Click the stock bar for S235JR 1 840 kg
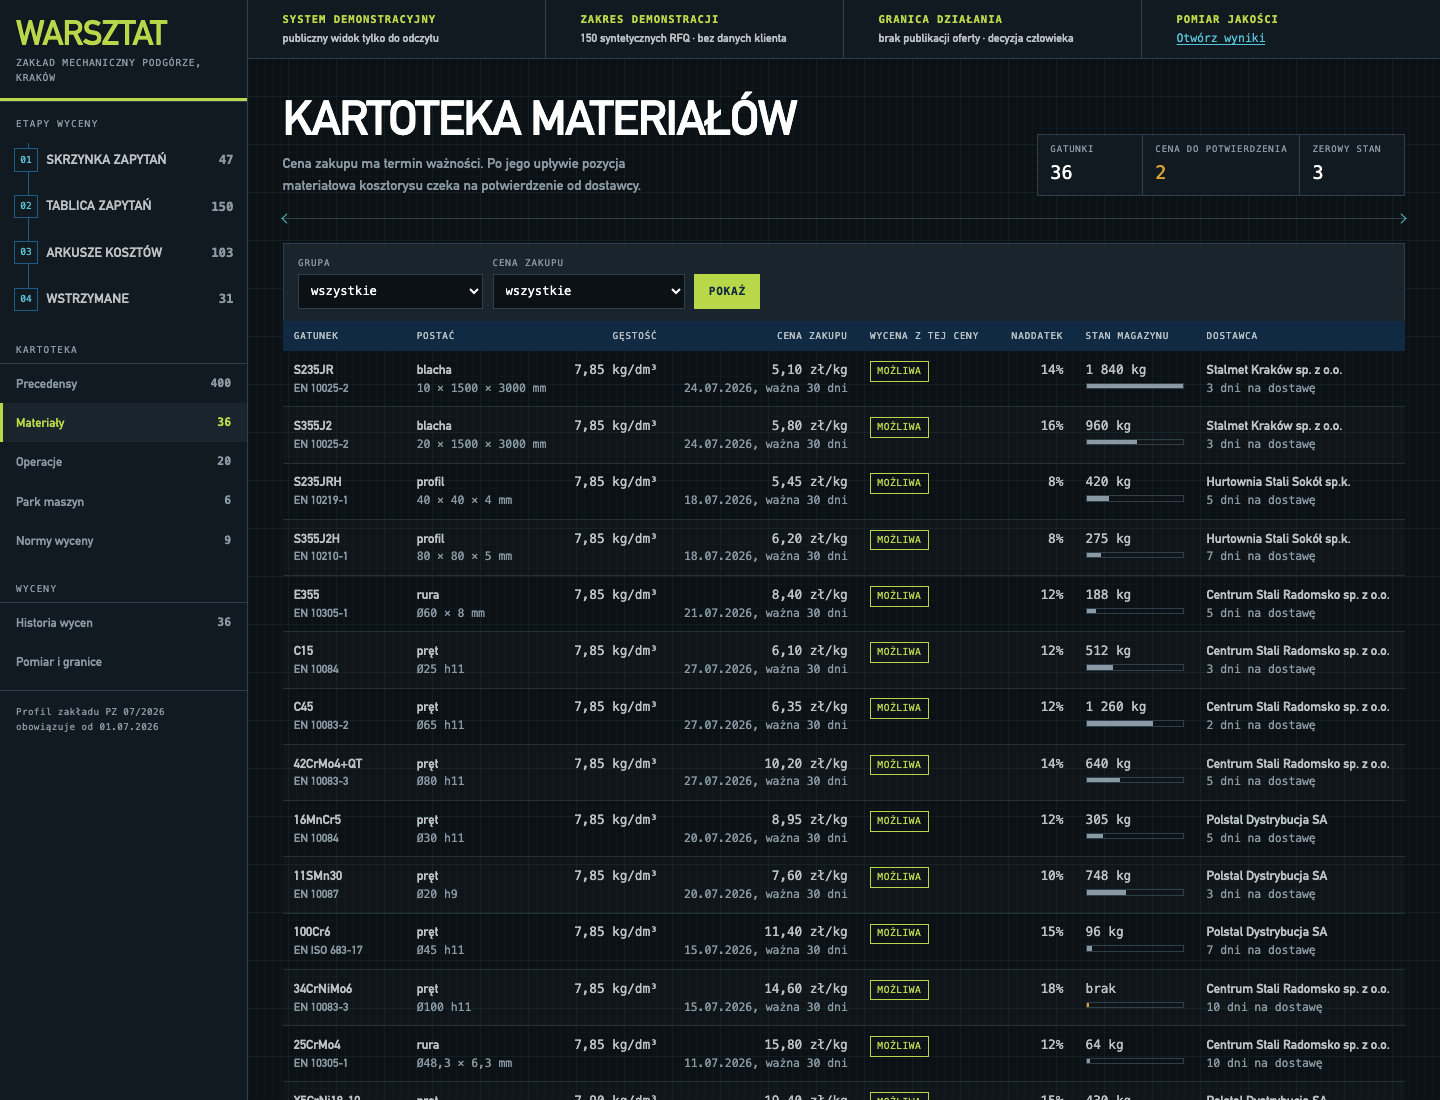Image resolution: width=1440 pixels, height=1100 pixels. tap(1134, 386)
